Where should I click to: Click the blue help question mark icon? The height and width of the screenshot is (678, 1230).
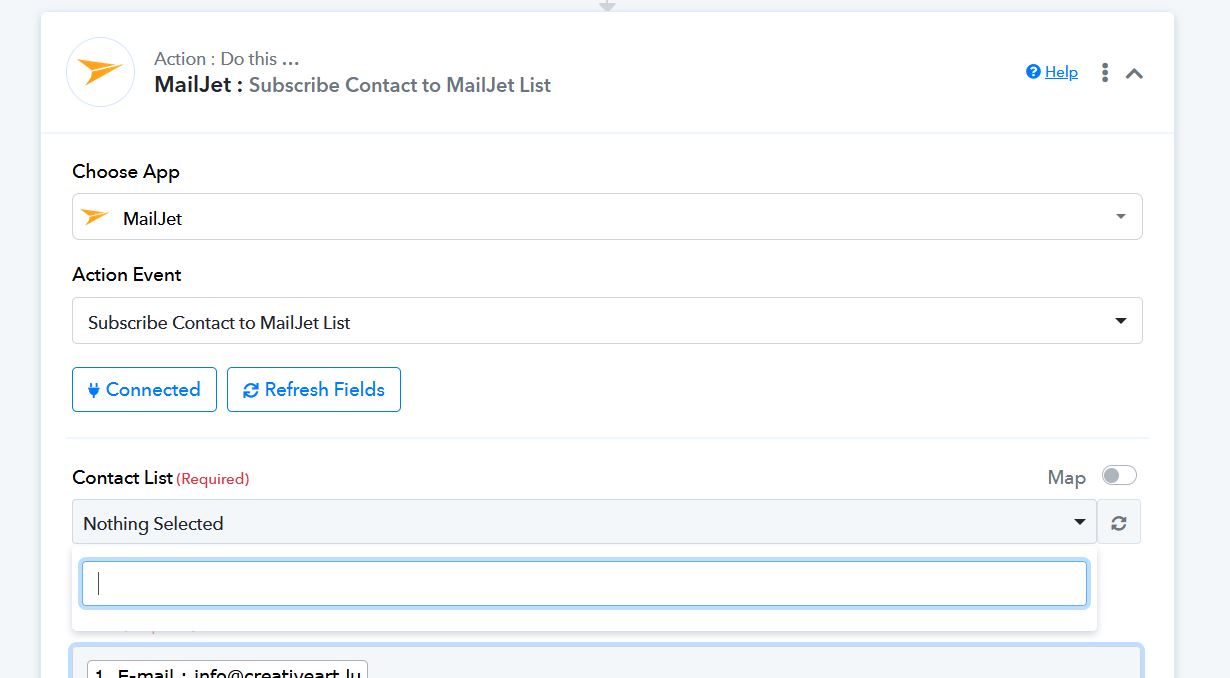tap(1033, 72)
